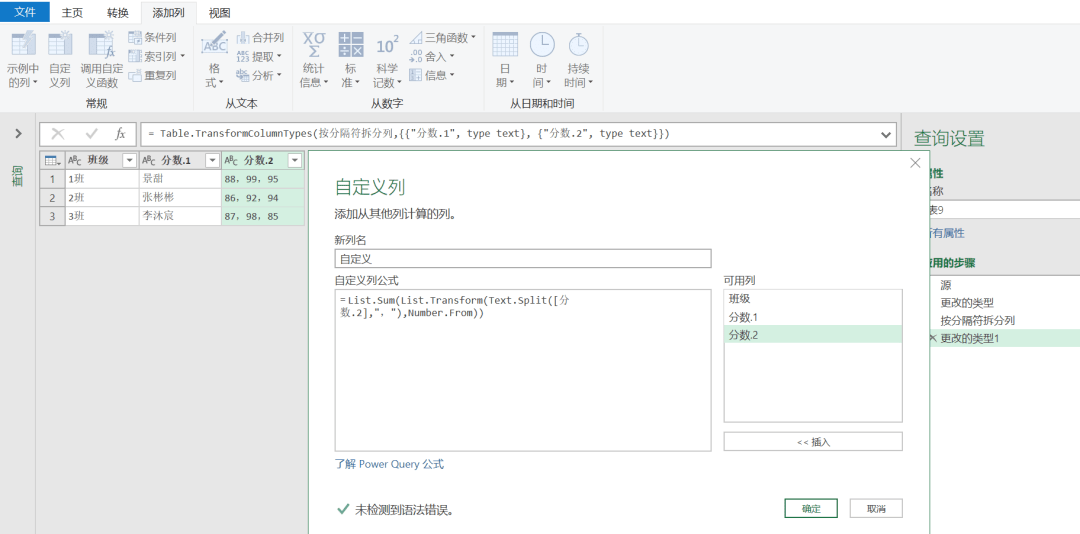This screenshot has height=534, width=1080.
Task: Select cell 87, 98, 85
Action: pyautogui.click(x=262, y=216)
